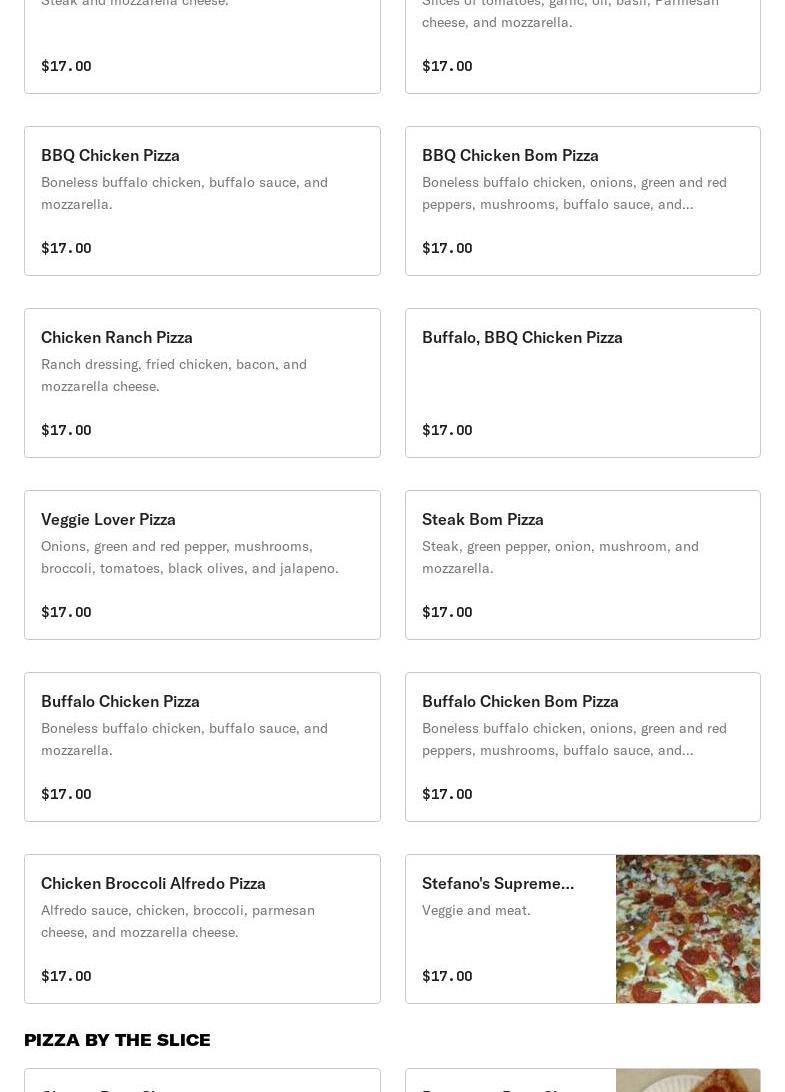
Task: Click the Pizza By The Slice heading
Action: point(117,1040)
